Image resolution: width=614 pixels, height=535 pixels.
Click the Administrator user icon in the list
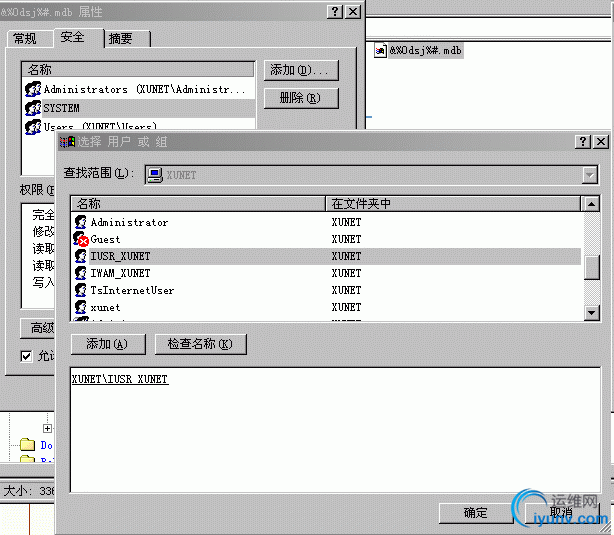tap(81, 222)
